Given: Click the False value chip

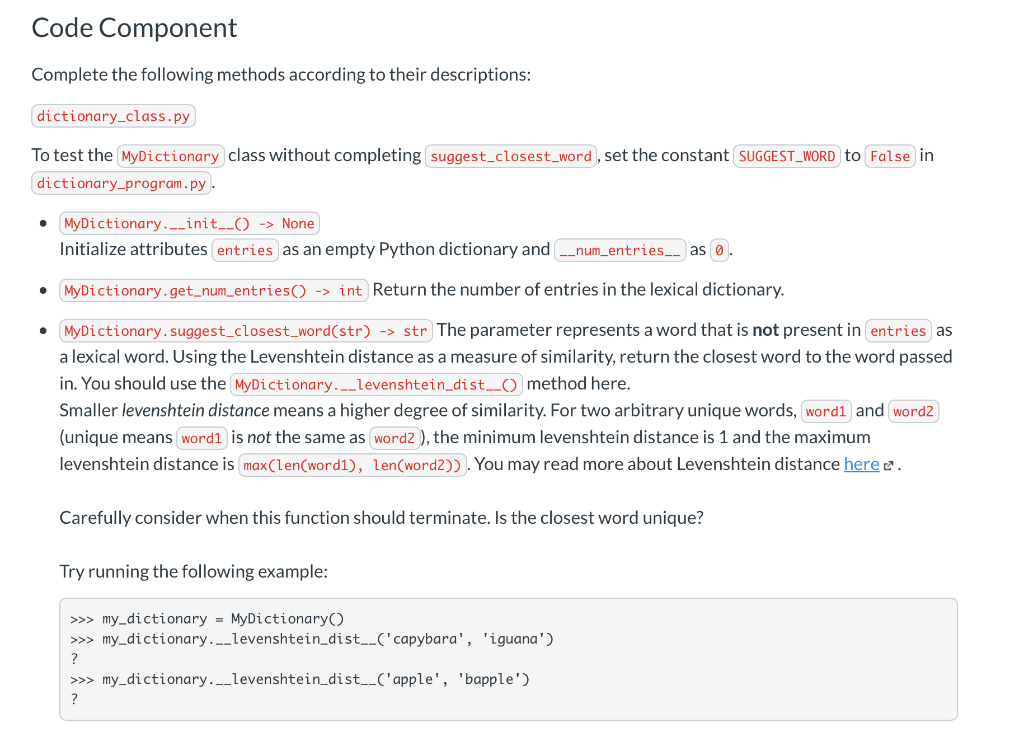Looking at the screenshot, I should (890, 155).
